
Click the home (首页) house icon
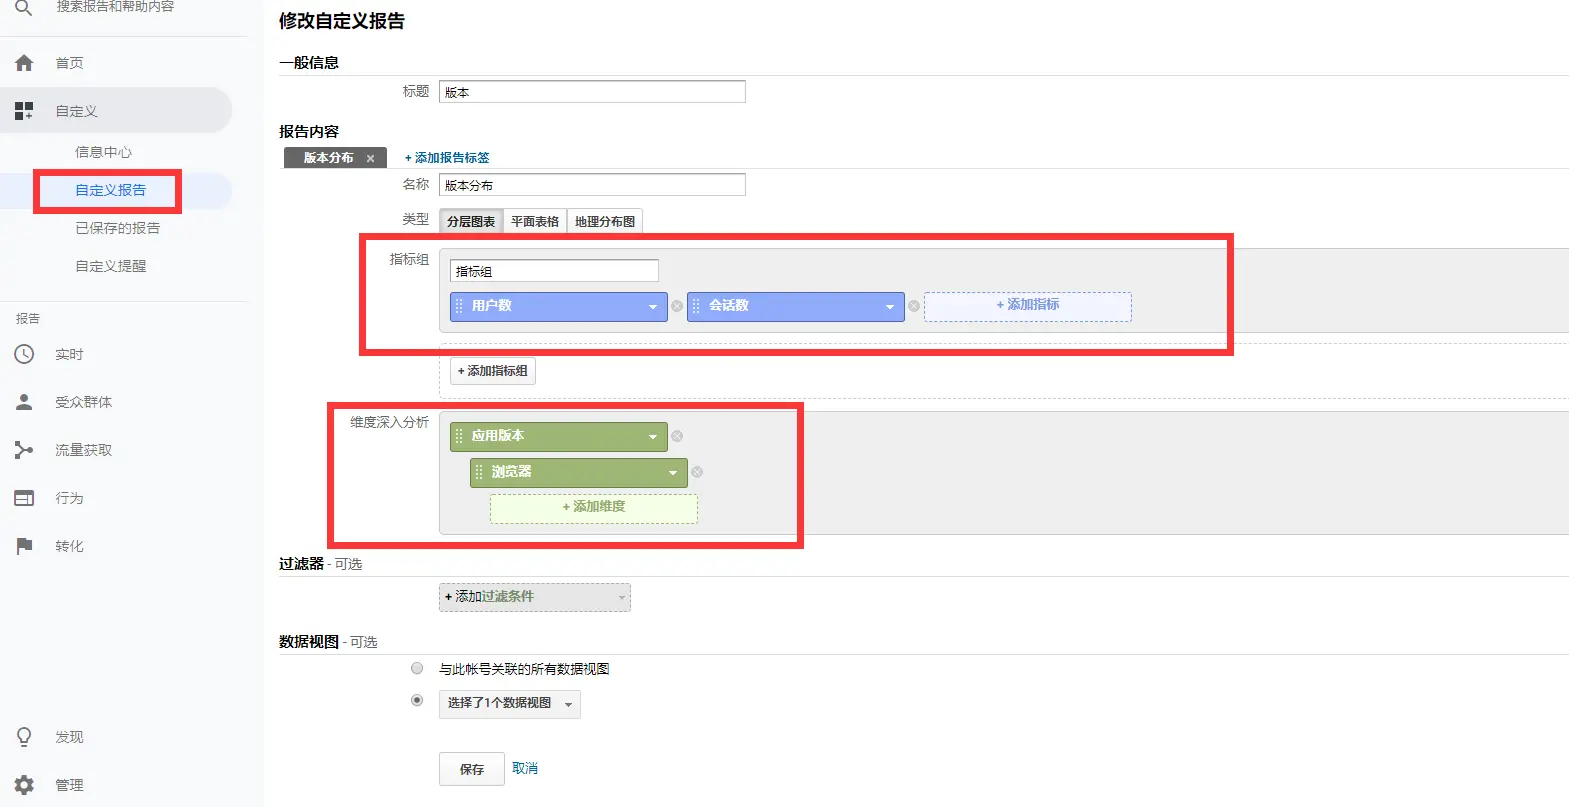[24, 63]
